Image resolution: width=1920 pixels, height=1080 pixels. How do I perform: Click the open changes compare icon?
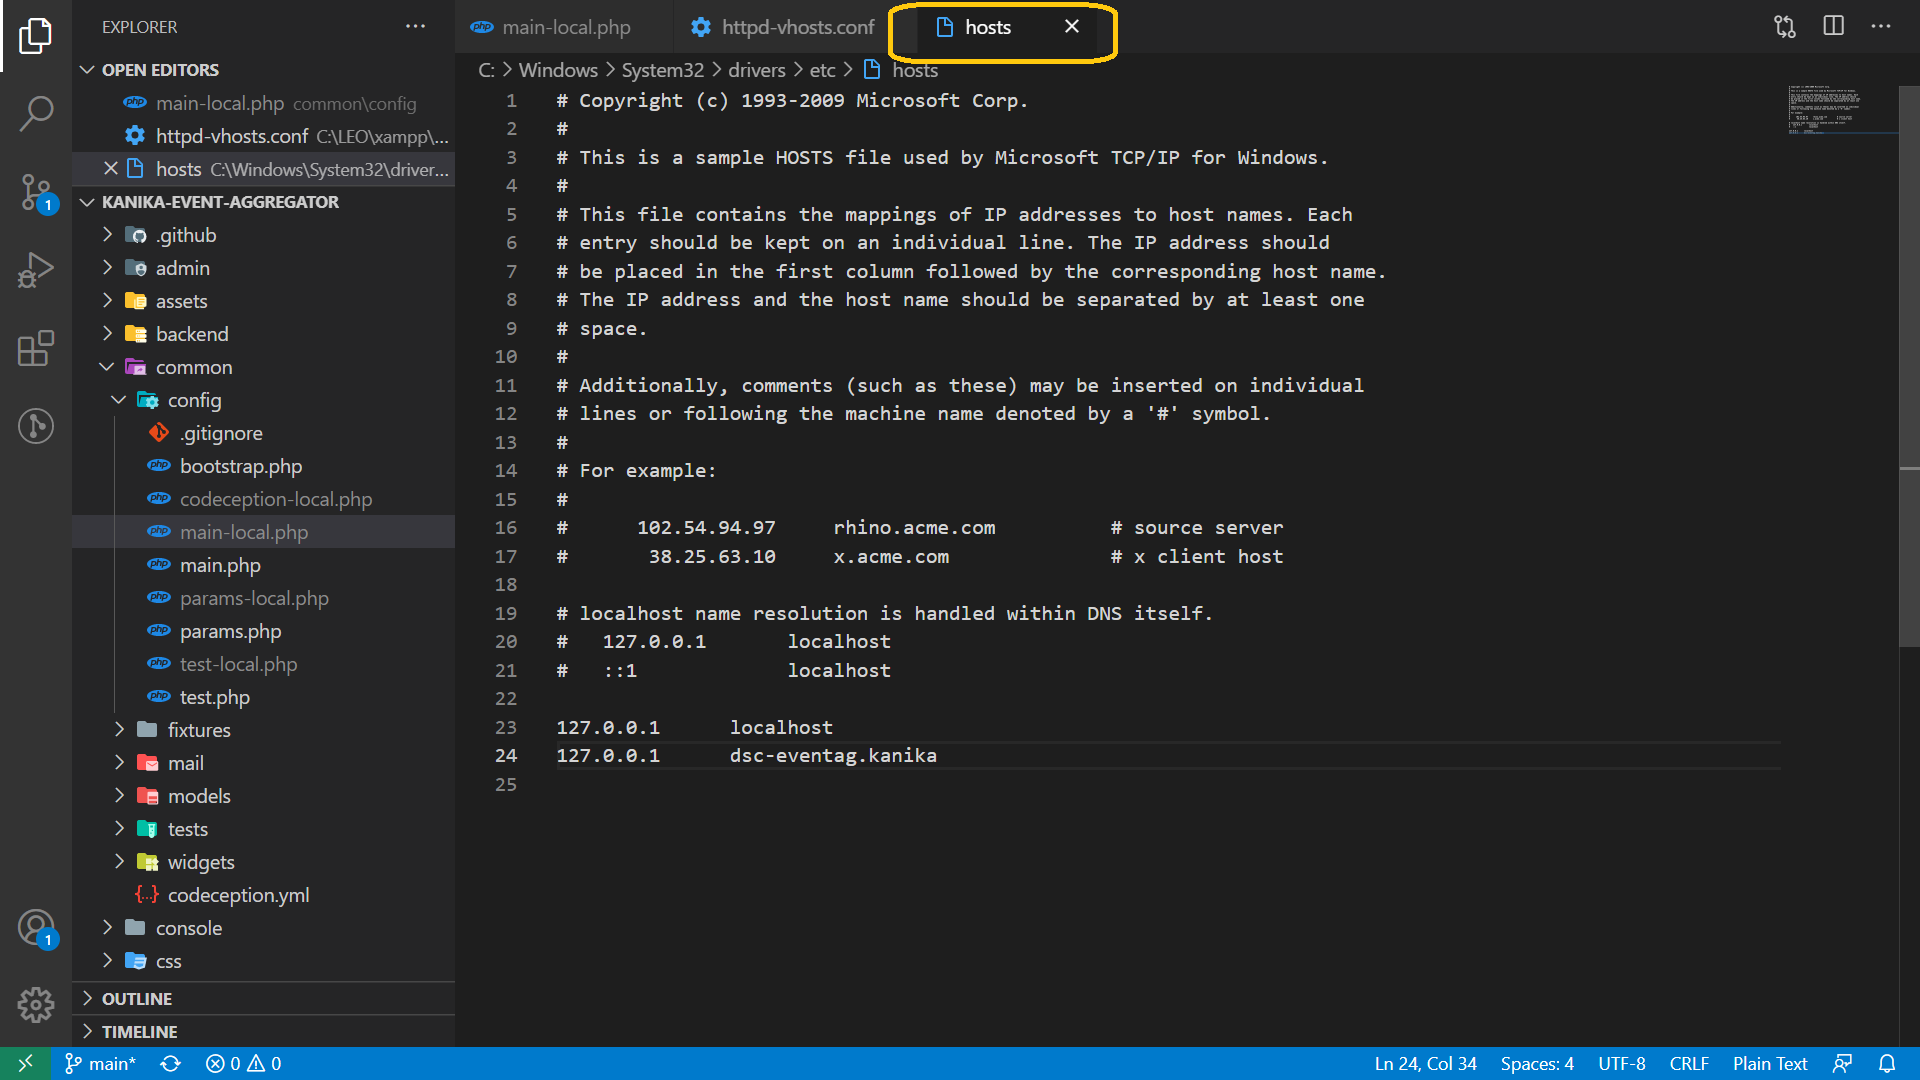pos(1785,27)
